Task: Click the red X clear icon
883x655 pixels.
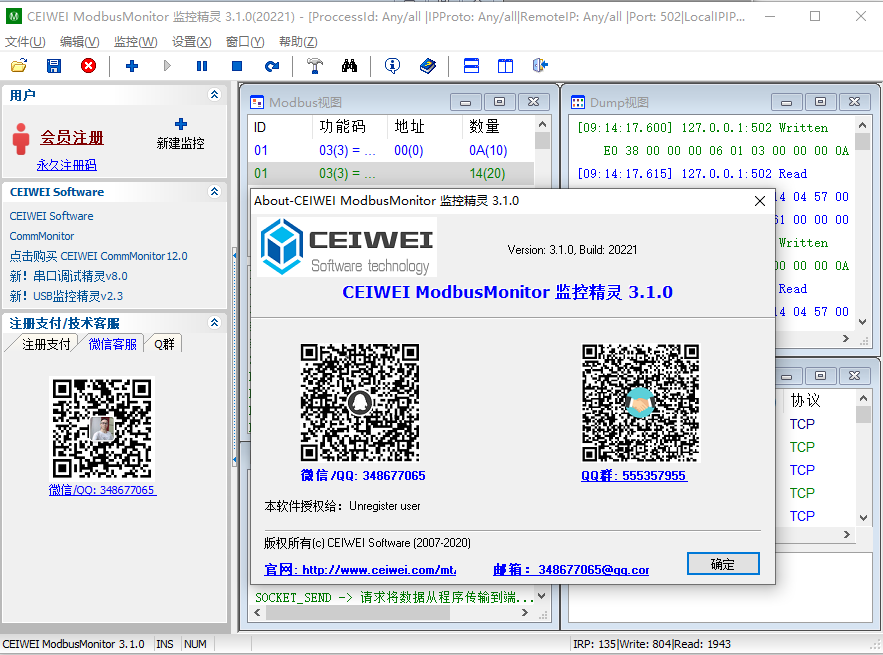Action: click(88, 66)
